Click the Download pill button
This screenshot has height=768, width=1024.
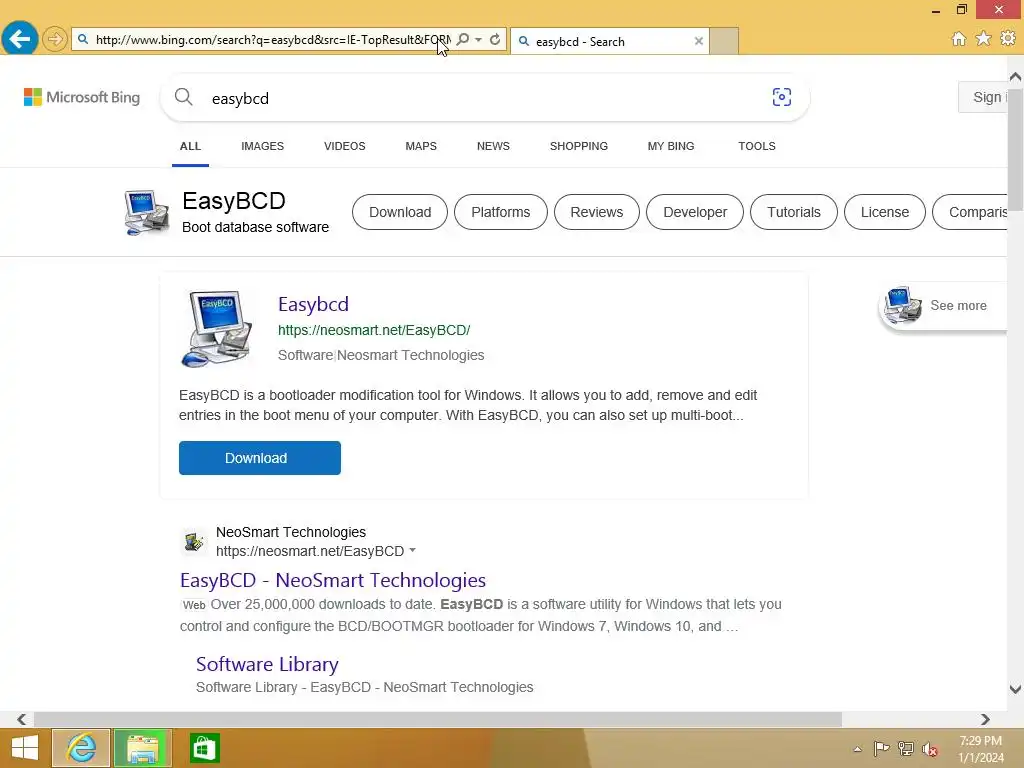tap(400, 212)
